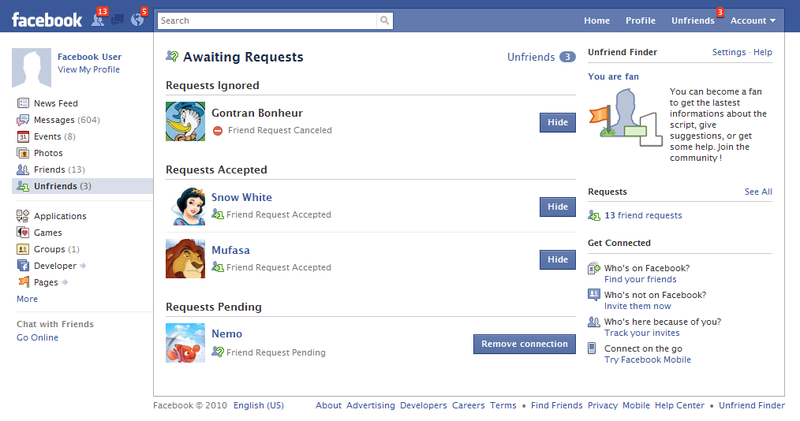
Task: Open Privacy footer link
Action: click(603, 406)
